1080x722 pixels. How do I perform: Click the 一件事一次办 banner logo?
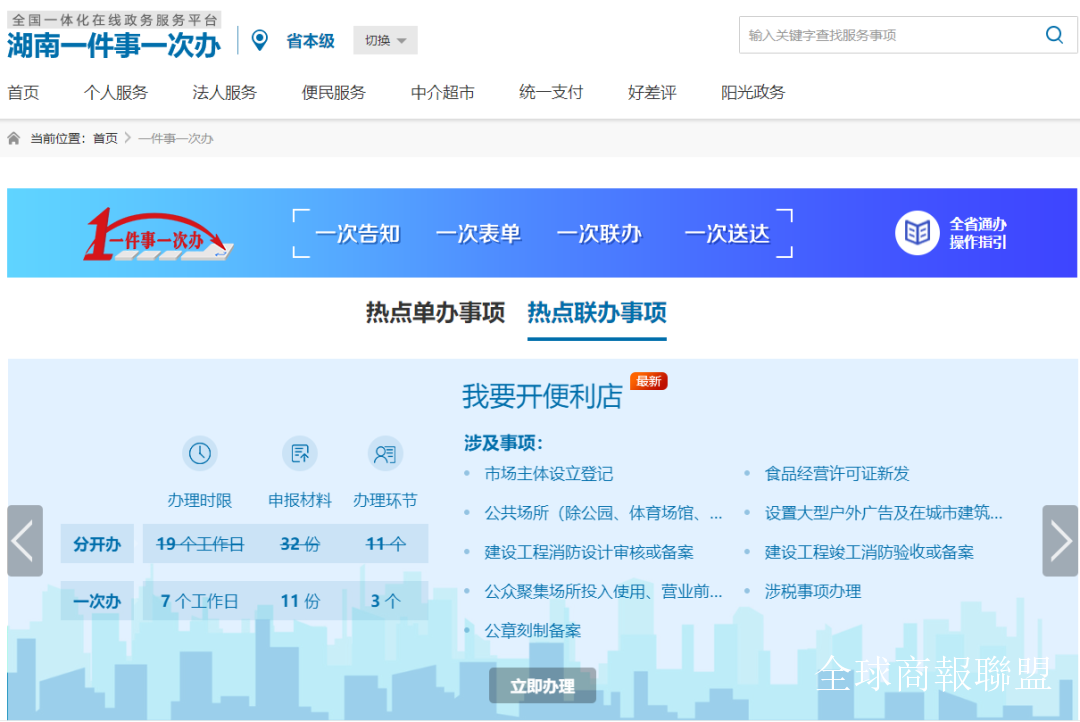pos(158,234)
